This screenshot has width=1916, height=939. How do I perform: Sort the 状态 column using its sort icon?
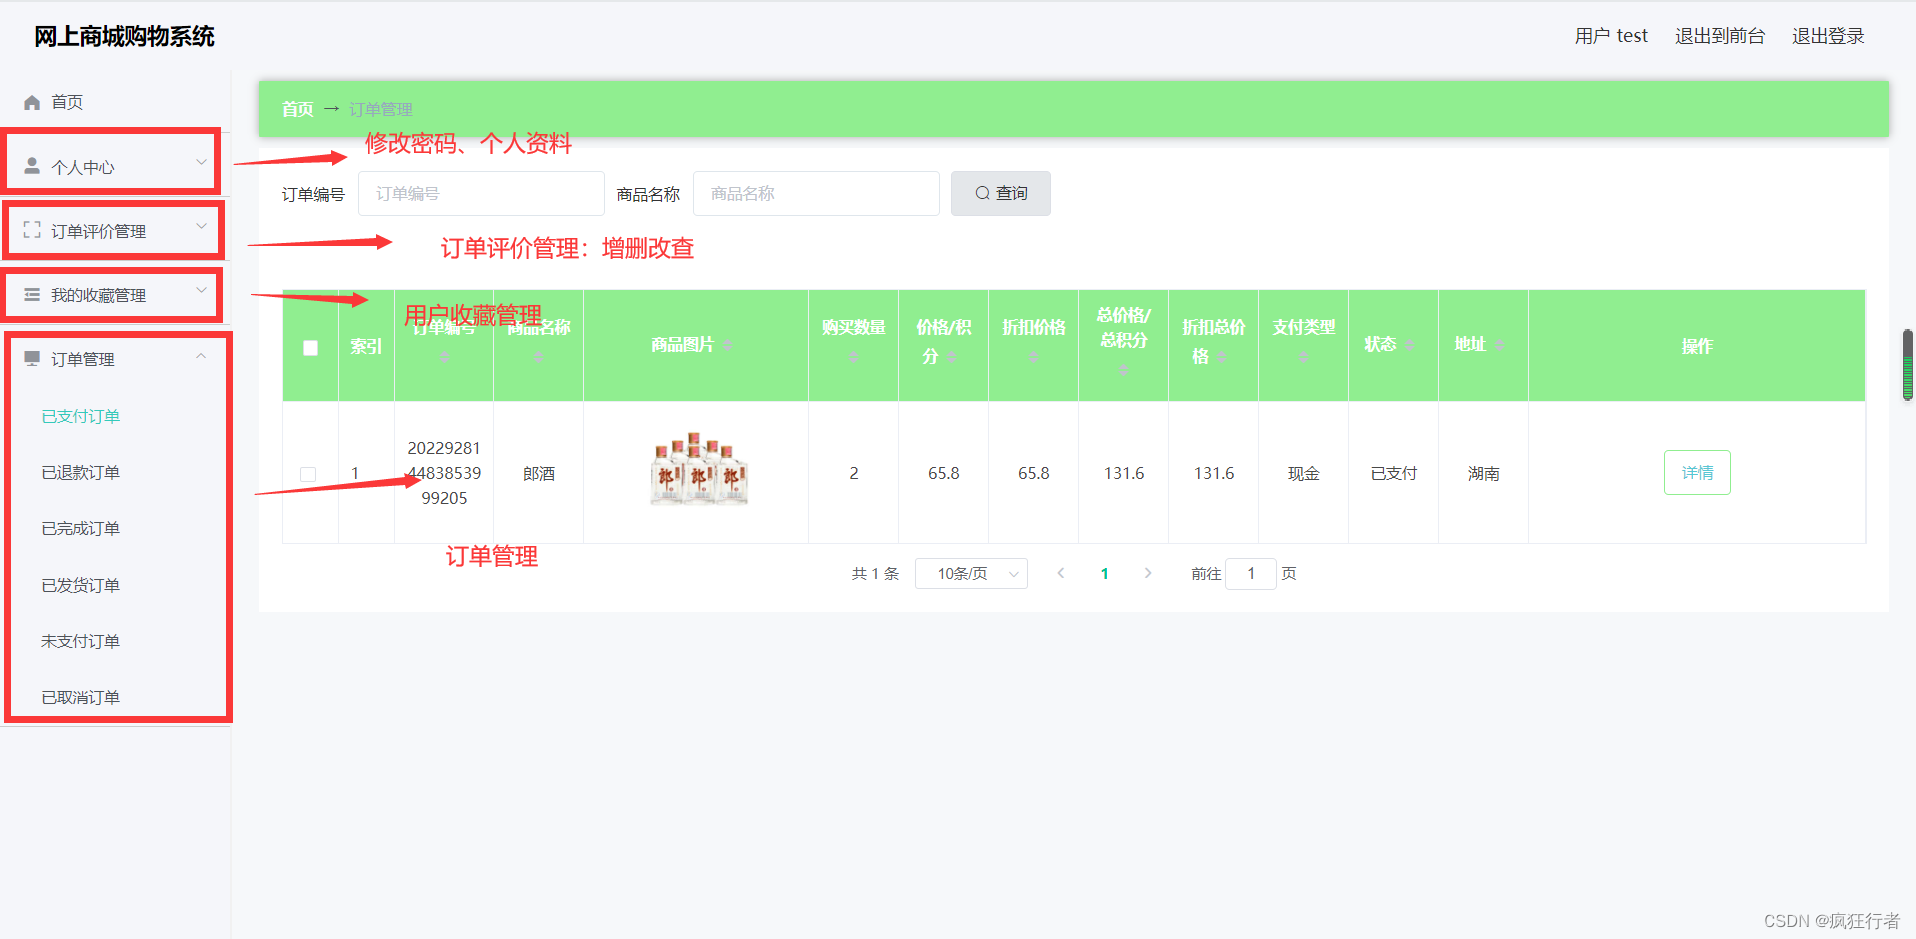coord(1411,344)
